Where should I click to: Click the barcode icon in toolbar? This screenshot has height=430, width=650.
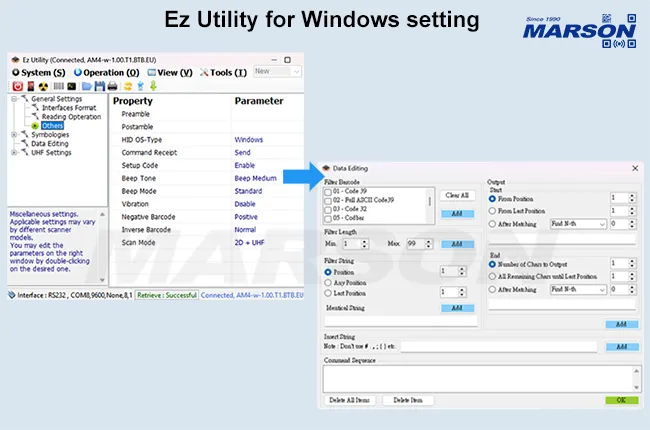tap(58, 86)
